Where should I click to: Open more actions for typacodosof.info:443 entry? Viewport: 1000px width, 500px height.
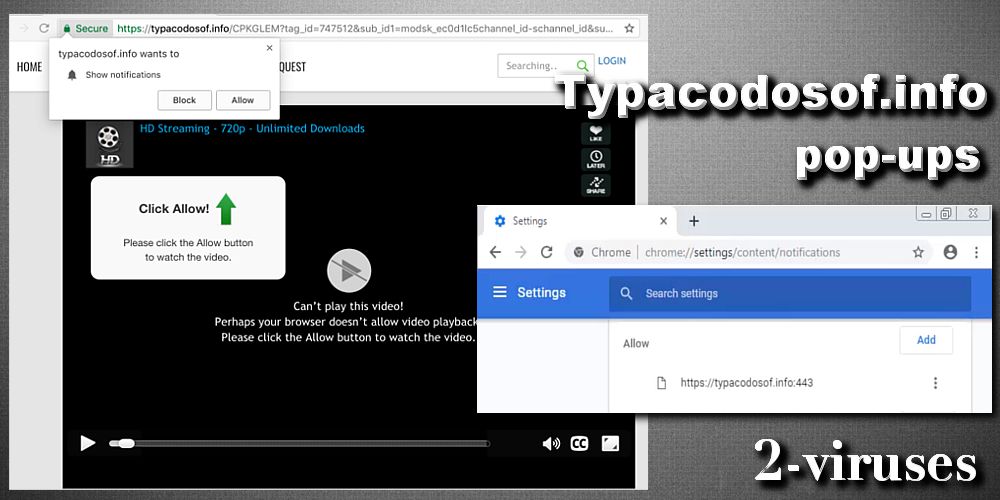pos(936,383)
